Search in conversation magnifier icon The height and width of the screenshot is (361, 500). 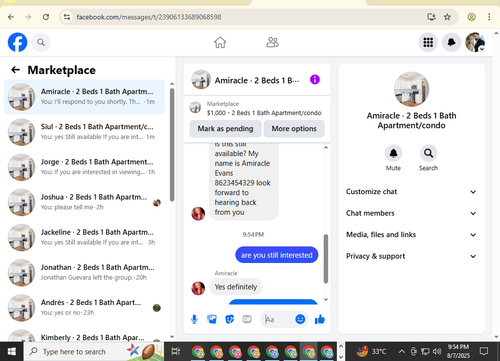click(x=428, y=153)
